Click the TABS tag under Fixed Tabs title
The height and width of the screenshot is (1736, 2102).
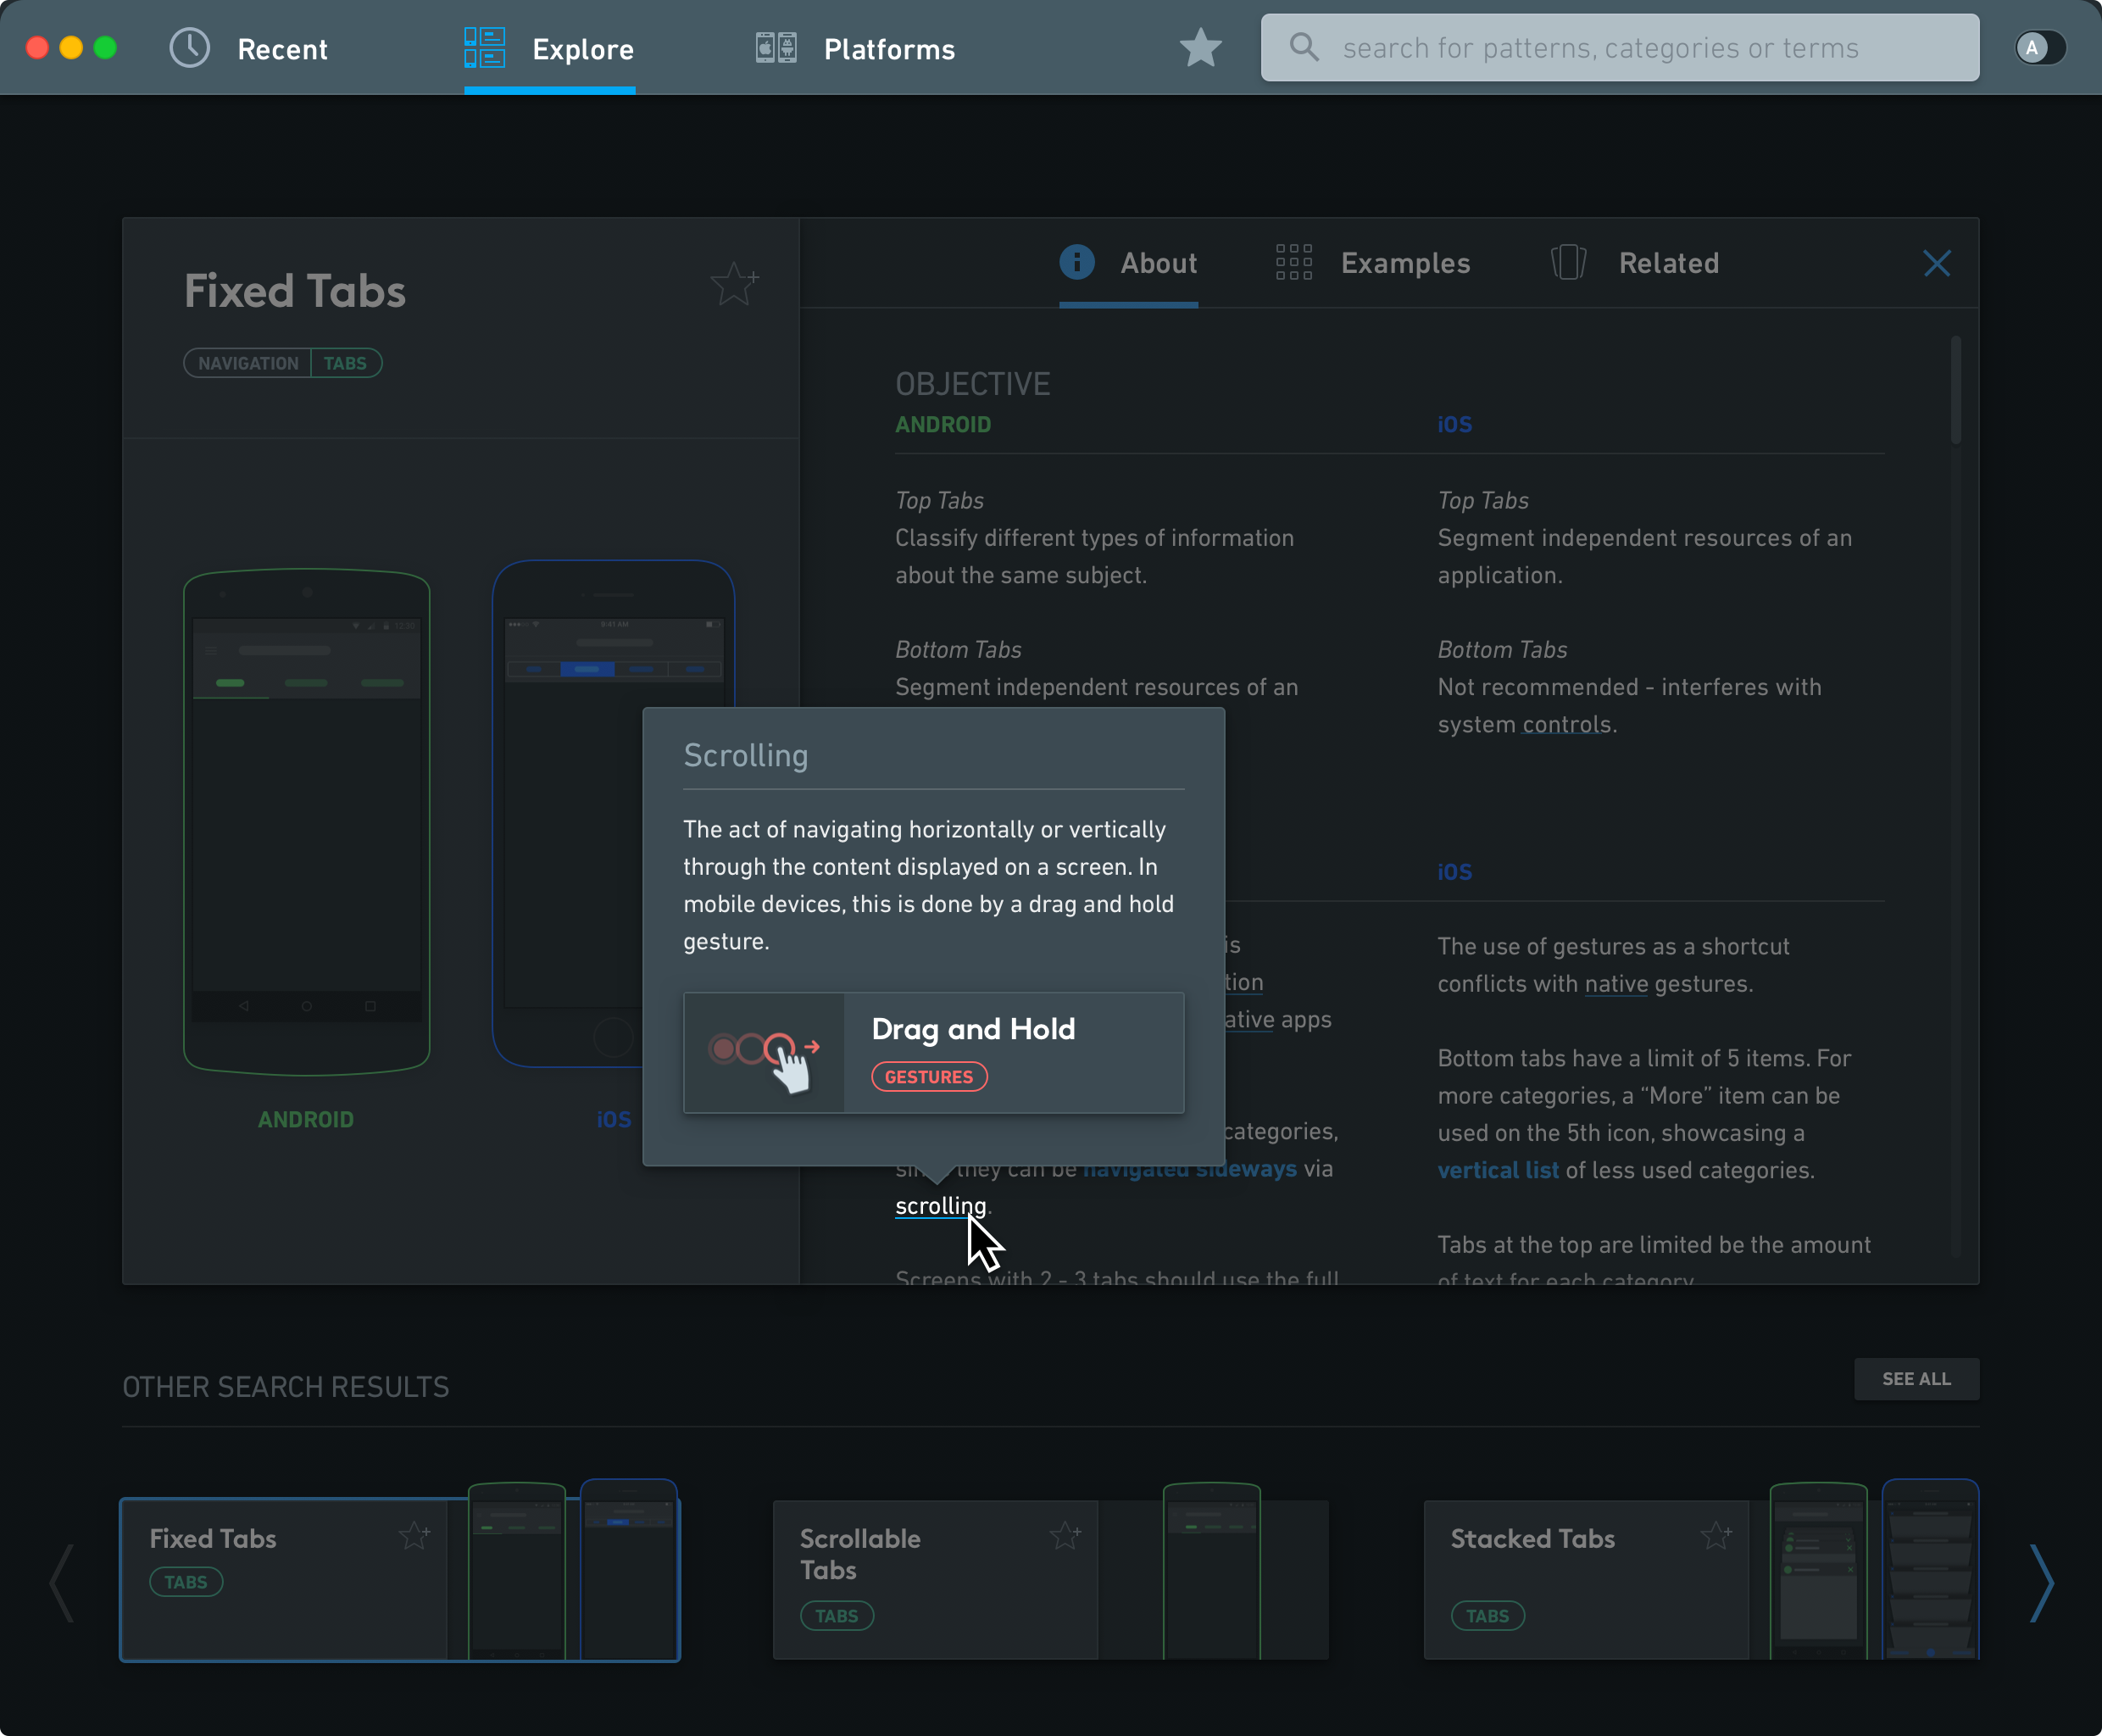coord(346,363)
